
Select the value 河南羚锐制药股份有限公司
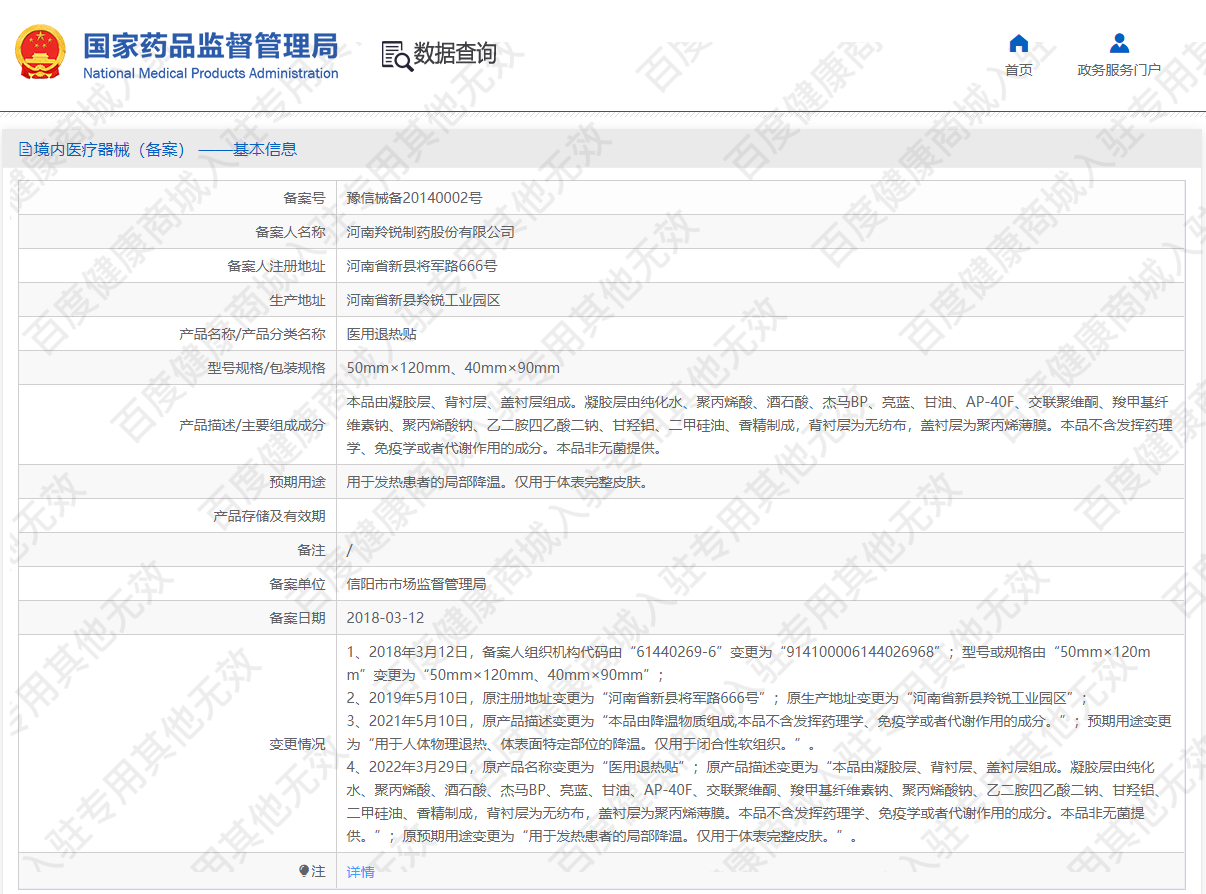431,232
